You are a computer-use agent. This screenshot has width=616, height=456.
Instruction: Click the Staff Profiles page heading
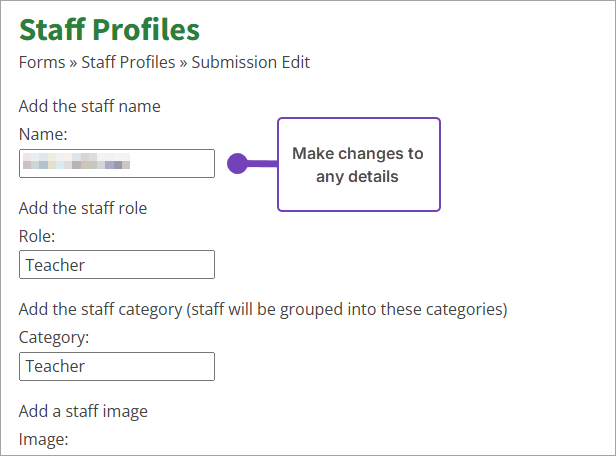tap(109, 29)
